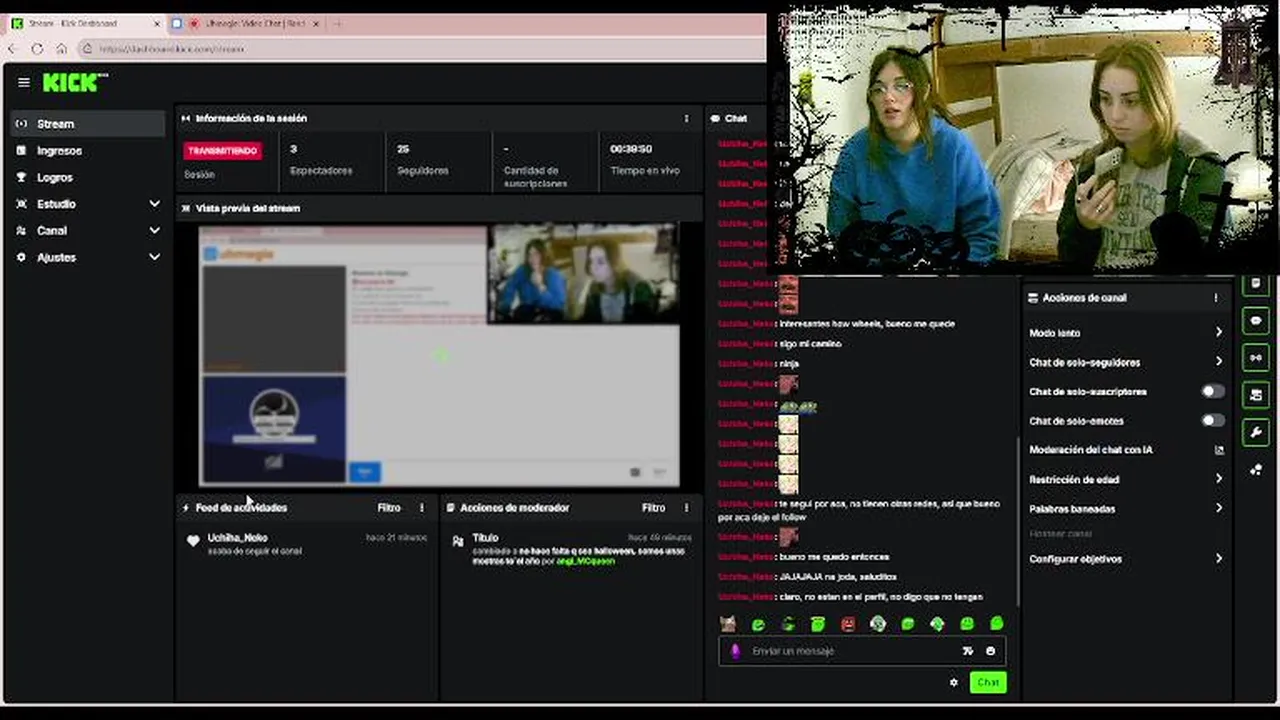
Task: Click the angl_MCQueen moderator link
Action: tap(585, 561)
